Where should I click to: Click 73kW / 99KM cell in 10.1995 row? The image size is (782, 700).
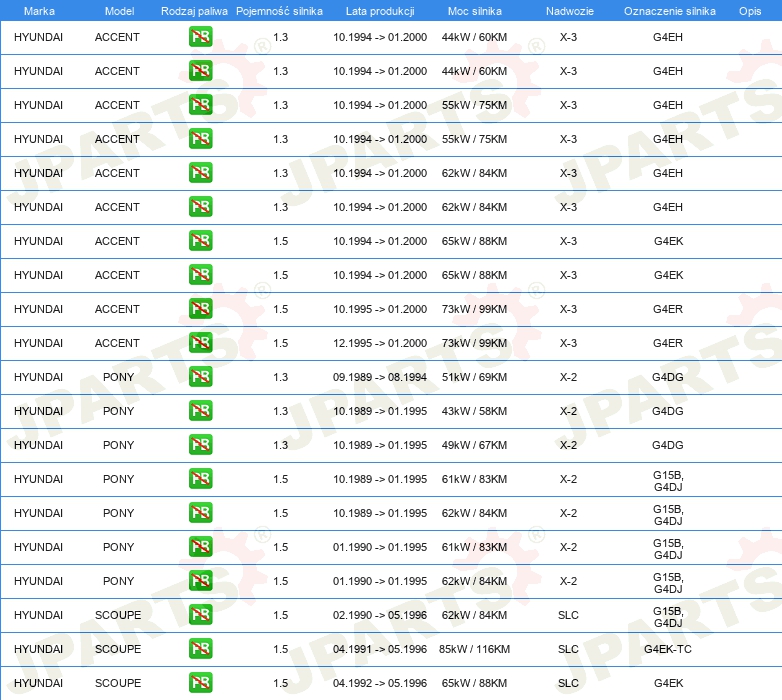coord(474,309)
